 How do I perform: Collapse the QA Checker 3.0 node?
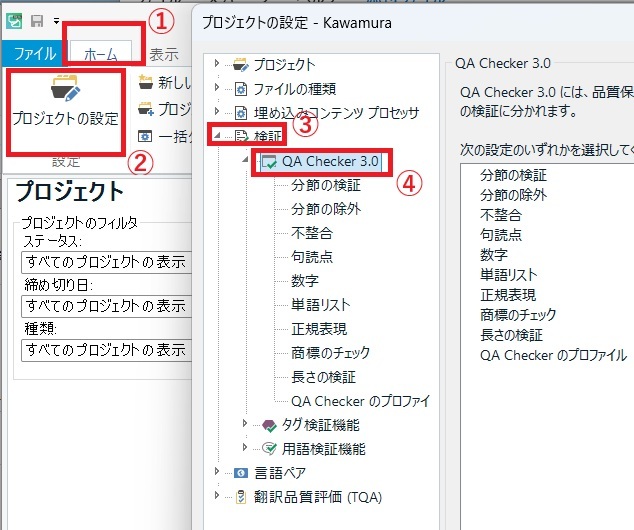[x=245, y=160]
